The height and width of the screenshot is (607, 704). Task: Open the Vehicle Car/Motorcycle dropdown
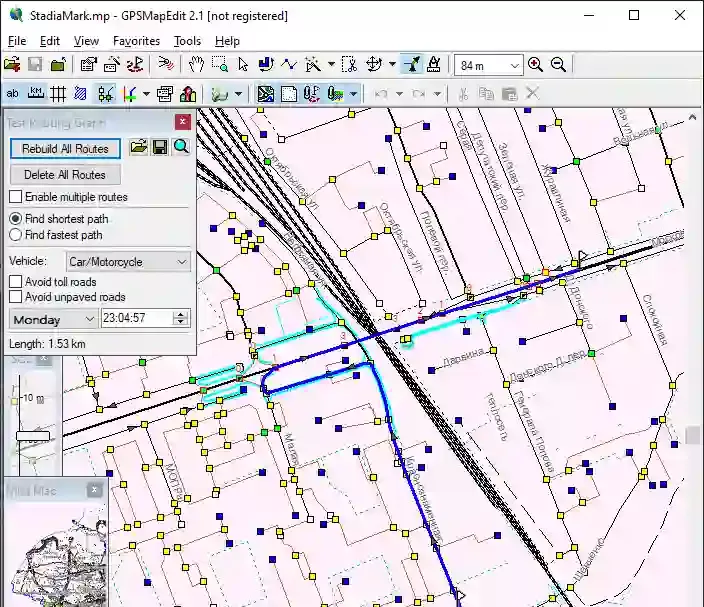click(x=128, y=262)
